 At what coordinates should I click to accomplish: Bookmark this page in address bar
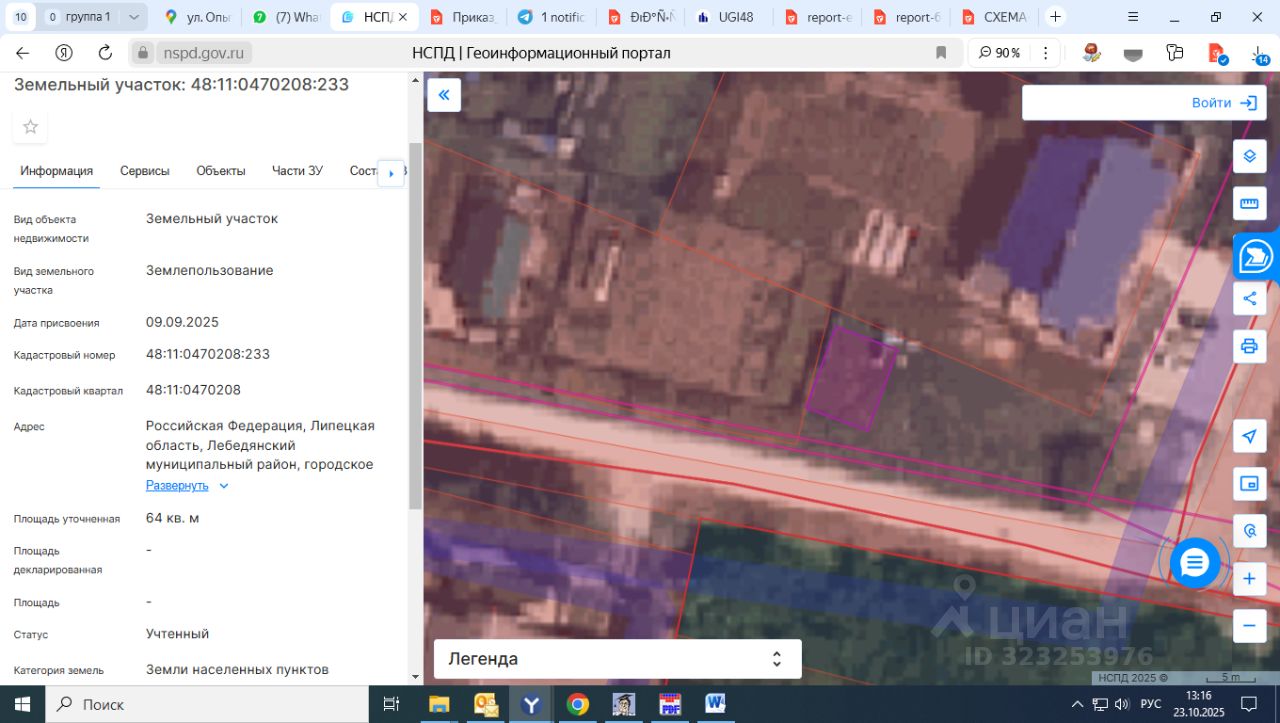[x=941, y=53]
